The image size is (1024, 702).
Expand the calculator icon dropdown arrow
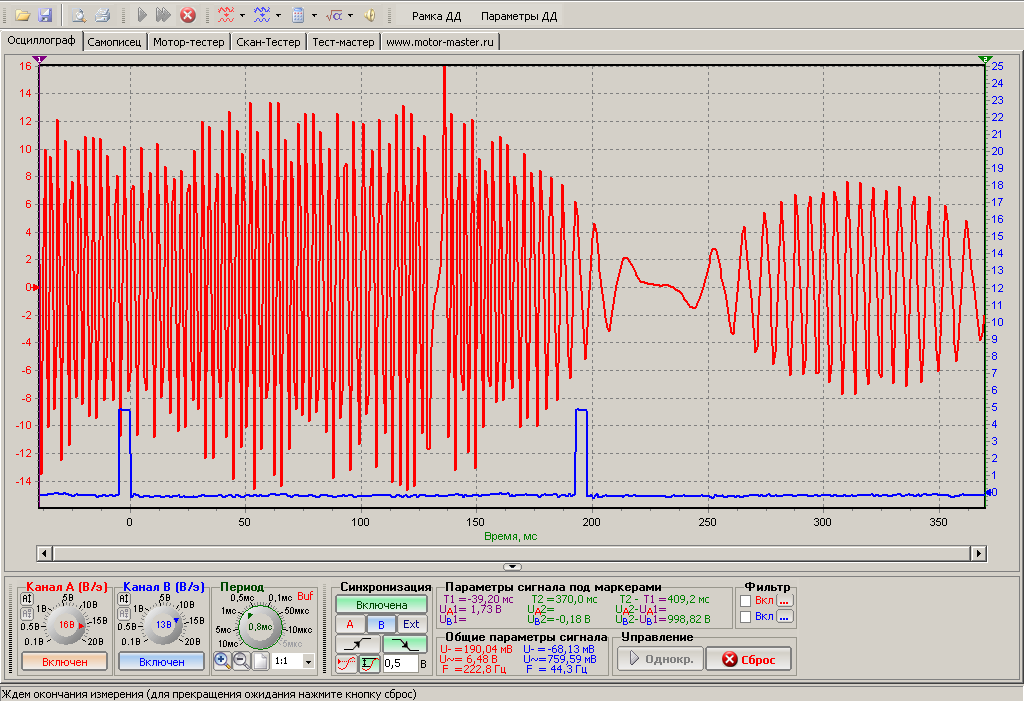tap(314, 16)
